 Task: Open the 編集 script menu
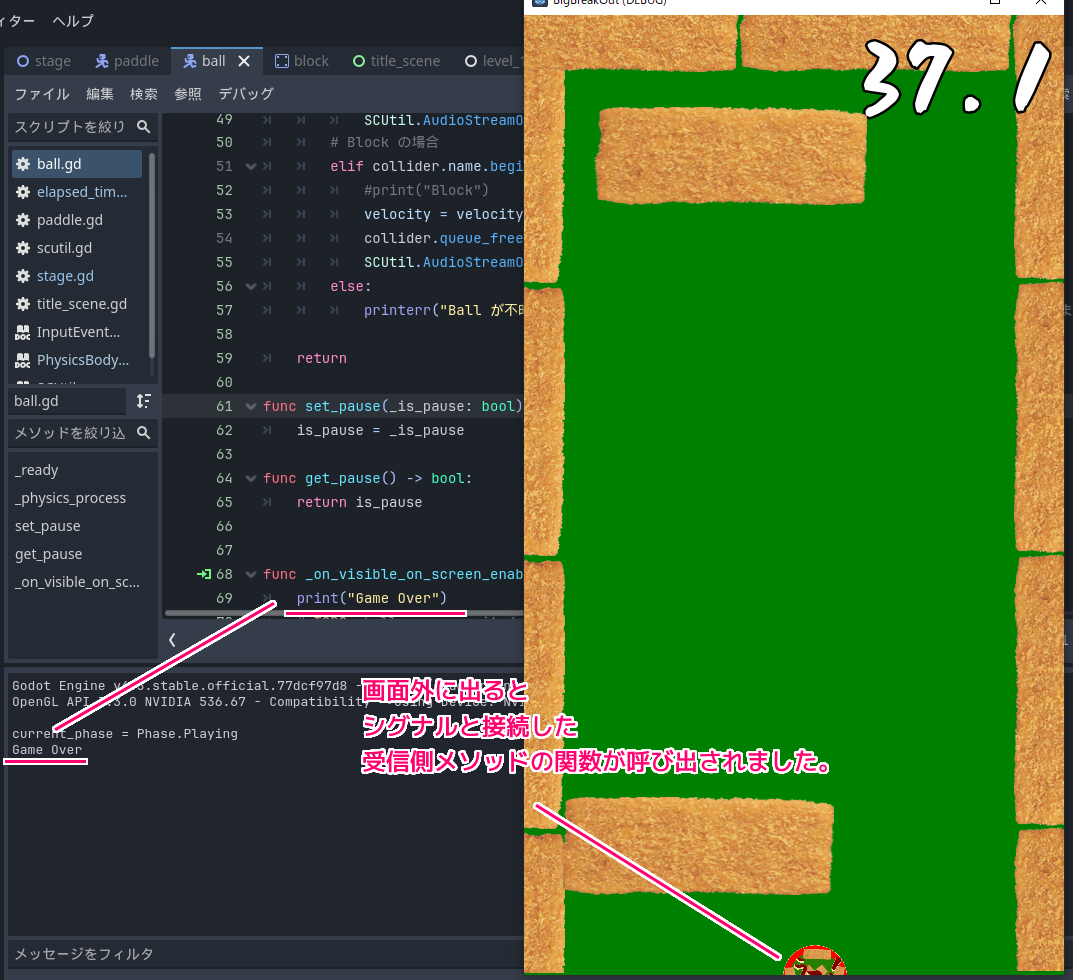pyautogui.click(x=100, y=94)
